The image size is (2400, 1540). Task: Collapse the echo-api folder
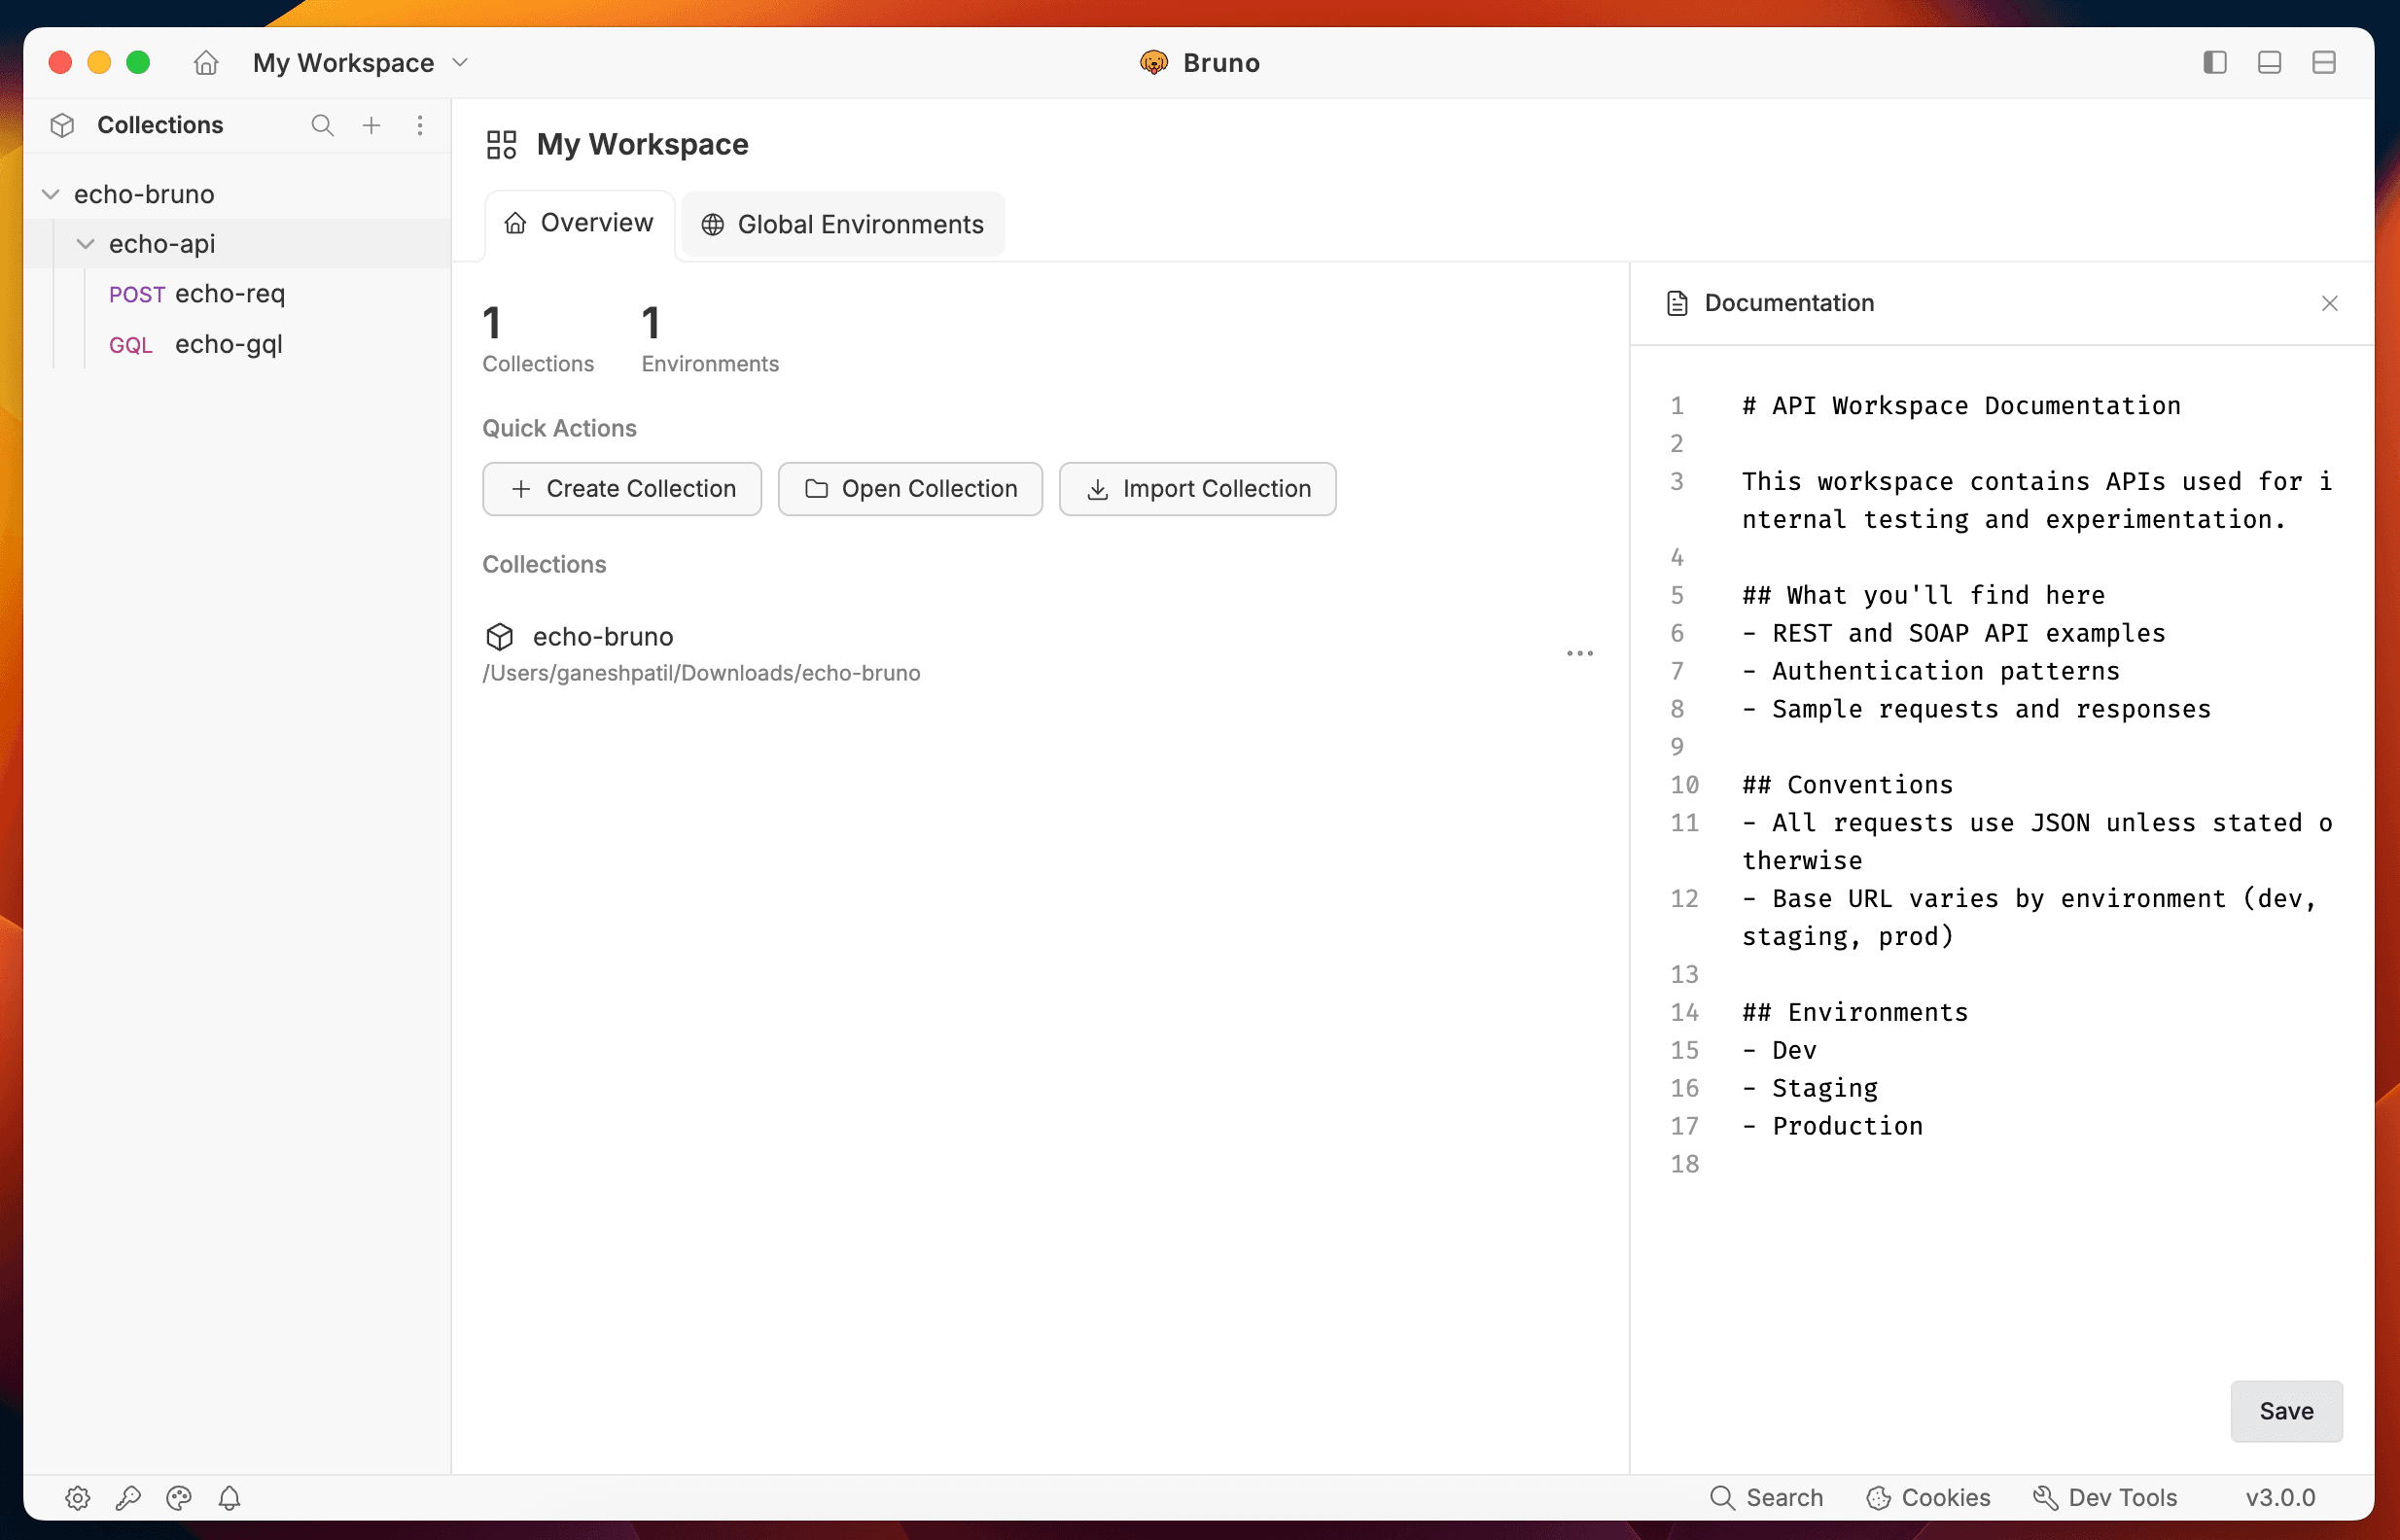(x=85, y=243)
